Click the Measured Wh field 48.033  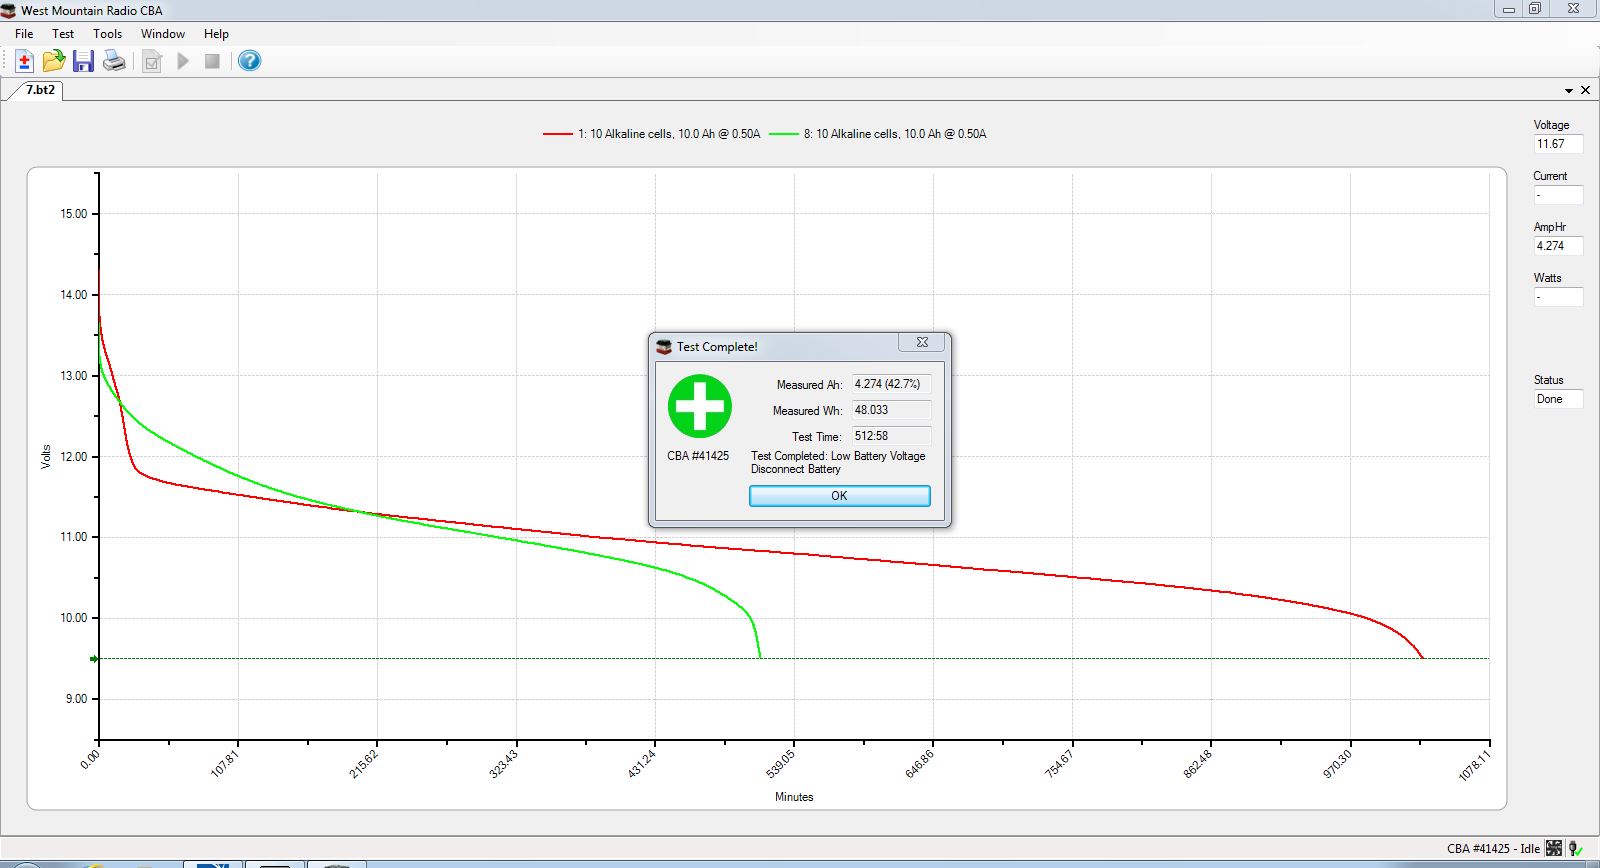coord(891,410)
